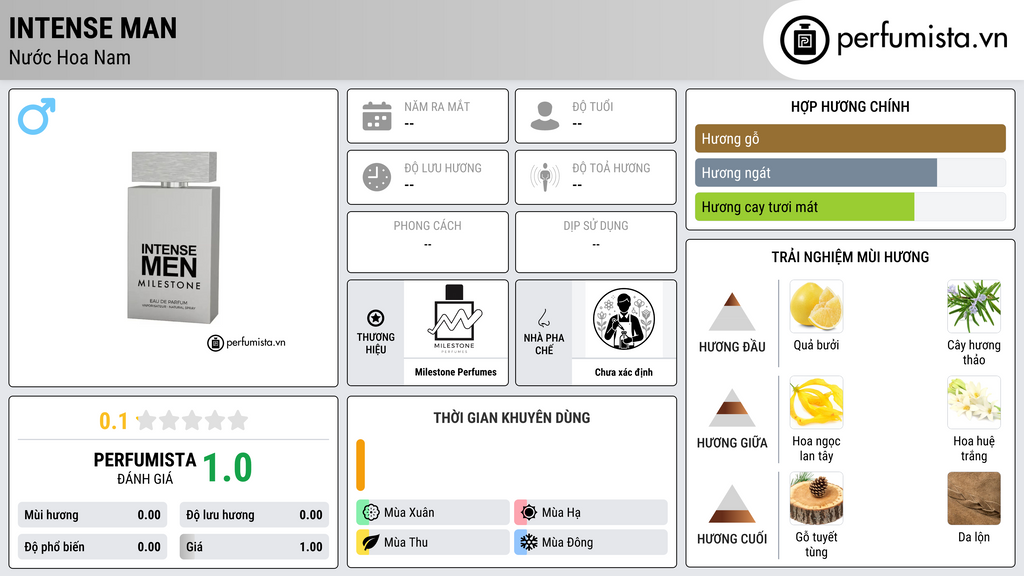Click the TRẢI NGHIỆM MÙI HƯƠNG heading

[x=850, y=257]
